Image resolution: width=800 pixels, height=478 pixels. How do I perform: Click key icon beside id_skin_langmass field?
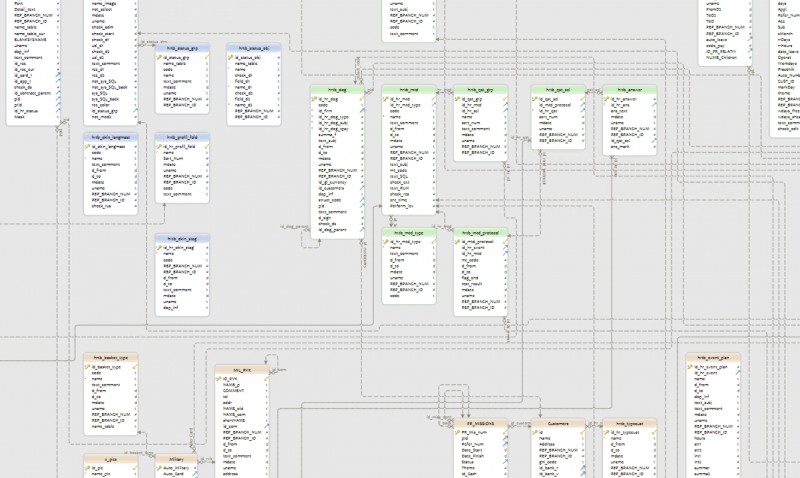(x=88, y=146)
